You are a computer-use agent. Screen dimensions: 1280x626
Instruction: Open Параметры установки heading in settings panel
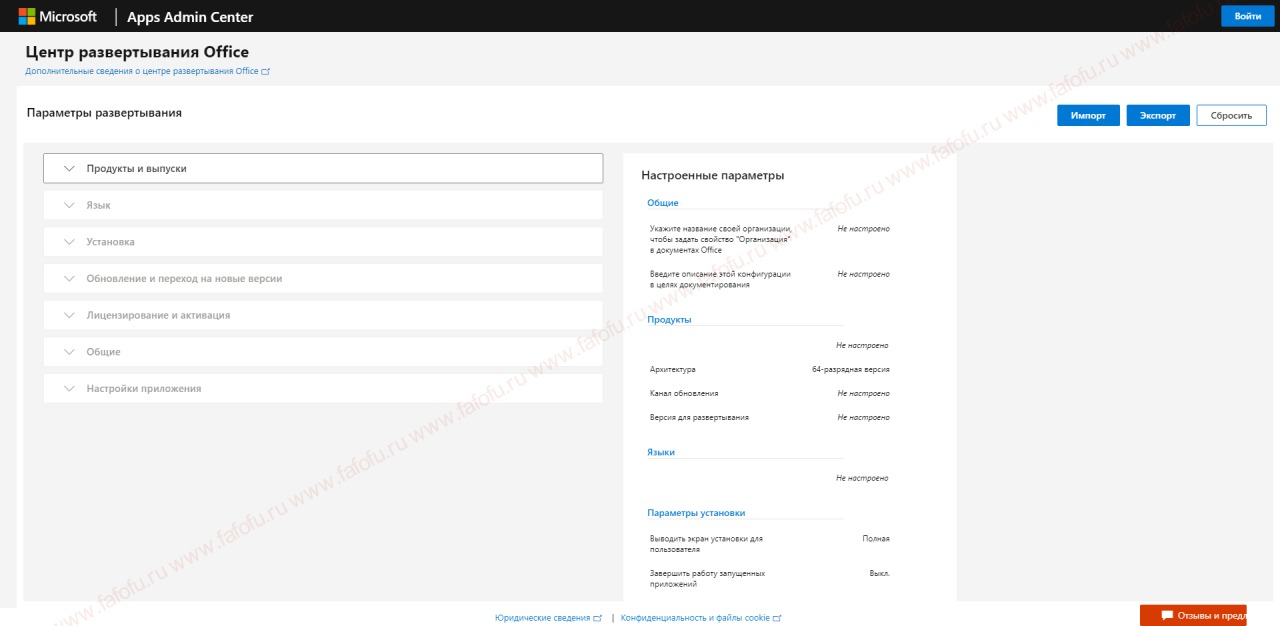coord(696,513)
